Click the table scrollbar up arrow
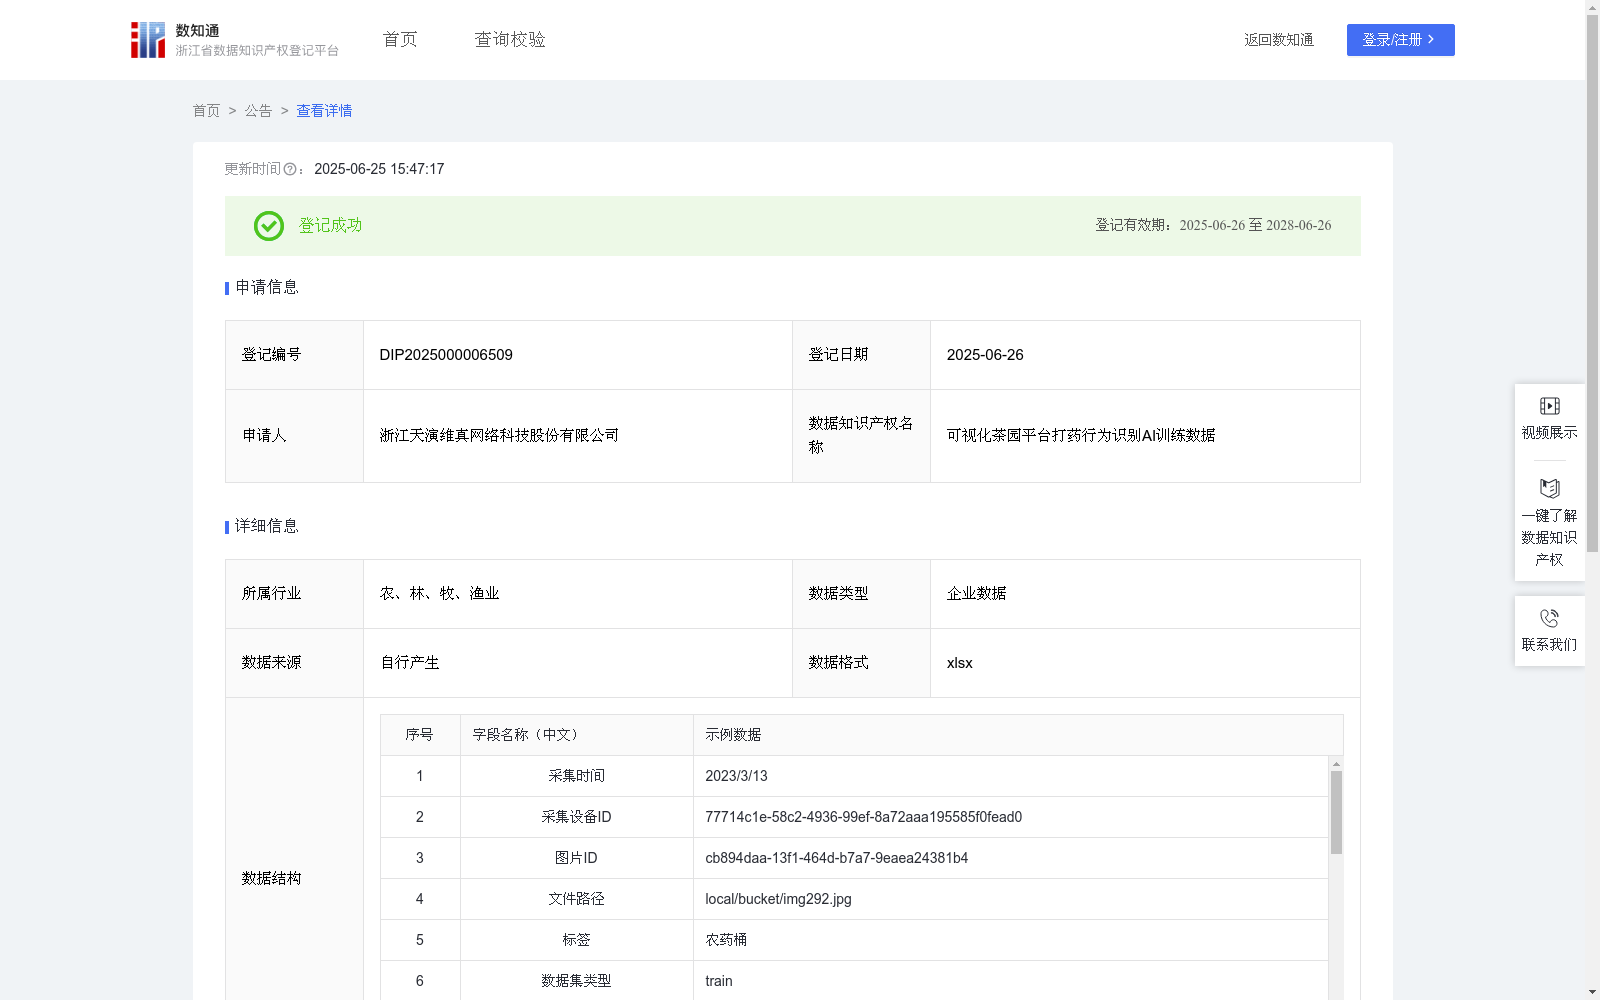 pos(1336,764)
